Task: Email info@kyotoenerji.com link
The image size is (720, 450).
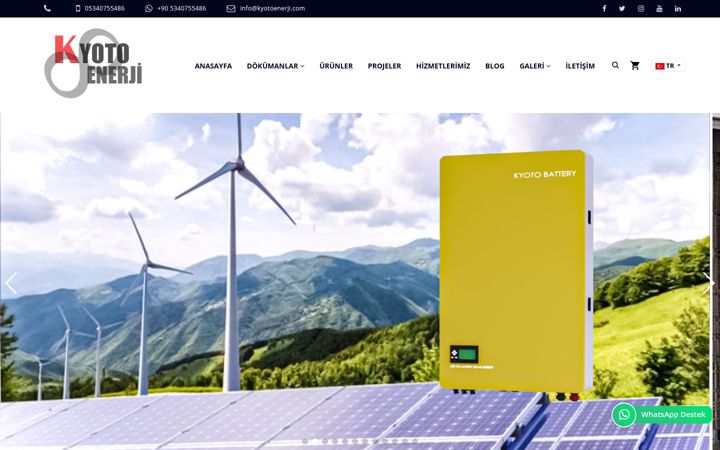Action: point(272,8)
